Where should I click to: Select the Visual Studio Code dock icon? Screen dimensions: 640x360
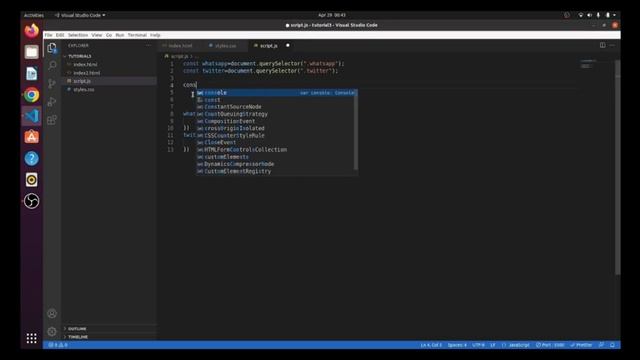click(31, 116)
